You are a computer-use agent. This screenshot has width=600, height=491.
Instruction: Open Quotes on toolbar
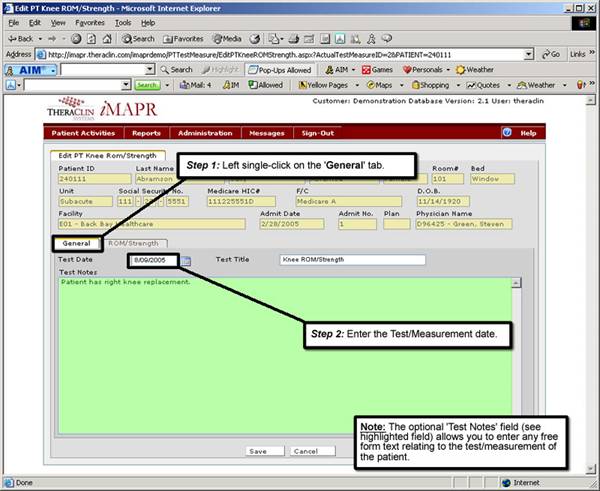483,85
